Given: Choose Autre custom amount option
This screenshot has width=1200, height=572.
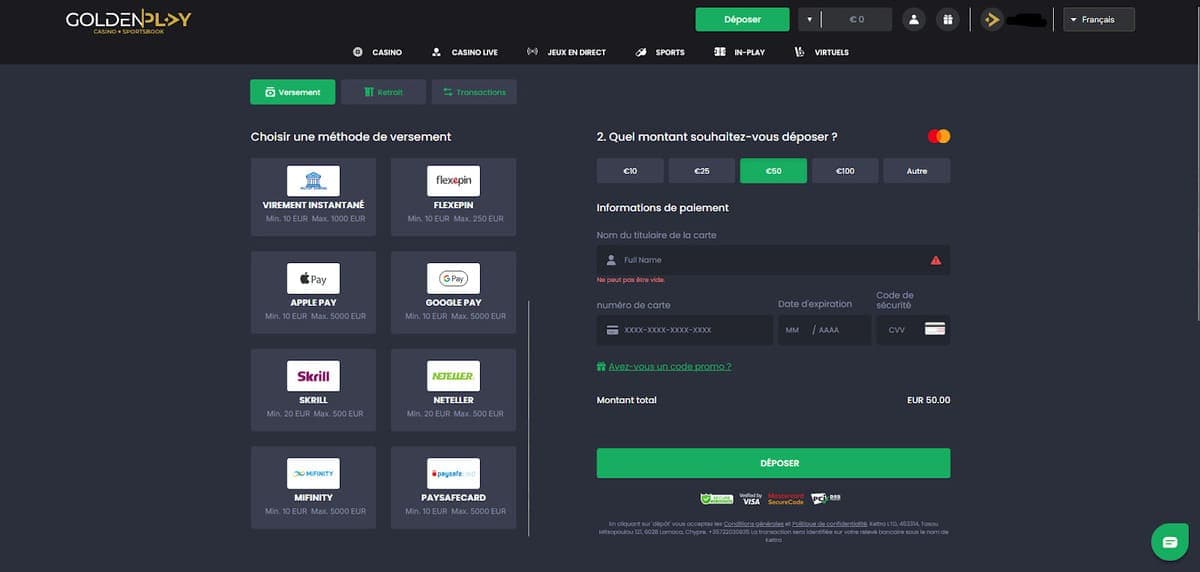Looking at the screenshot, I should click(x=916, y=171).
